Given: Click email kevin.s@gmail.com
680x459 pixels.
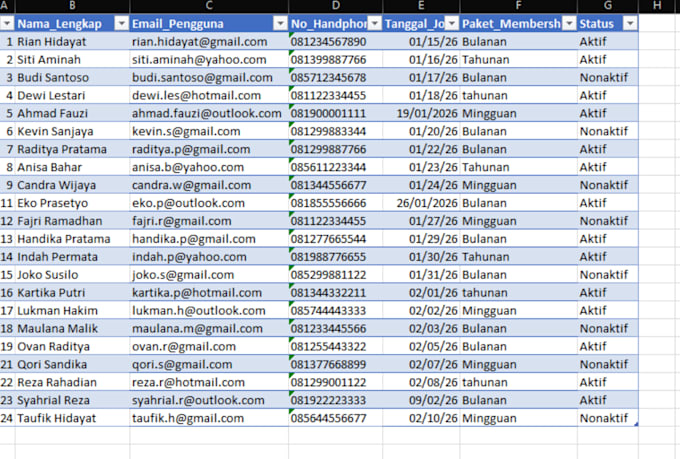Looking at the screenshot, I should click(209, 131).
